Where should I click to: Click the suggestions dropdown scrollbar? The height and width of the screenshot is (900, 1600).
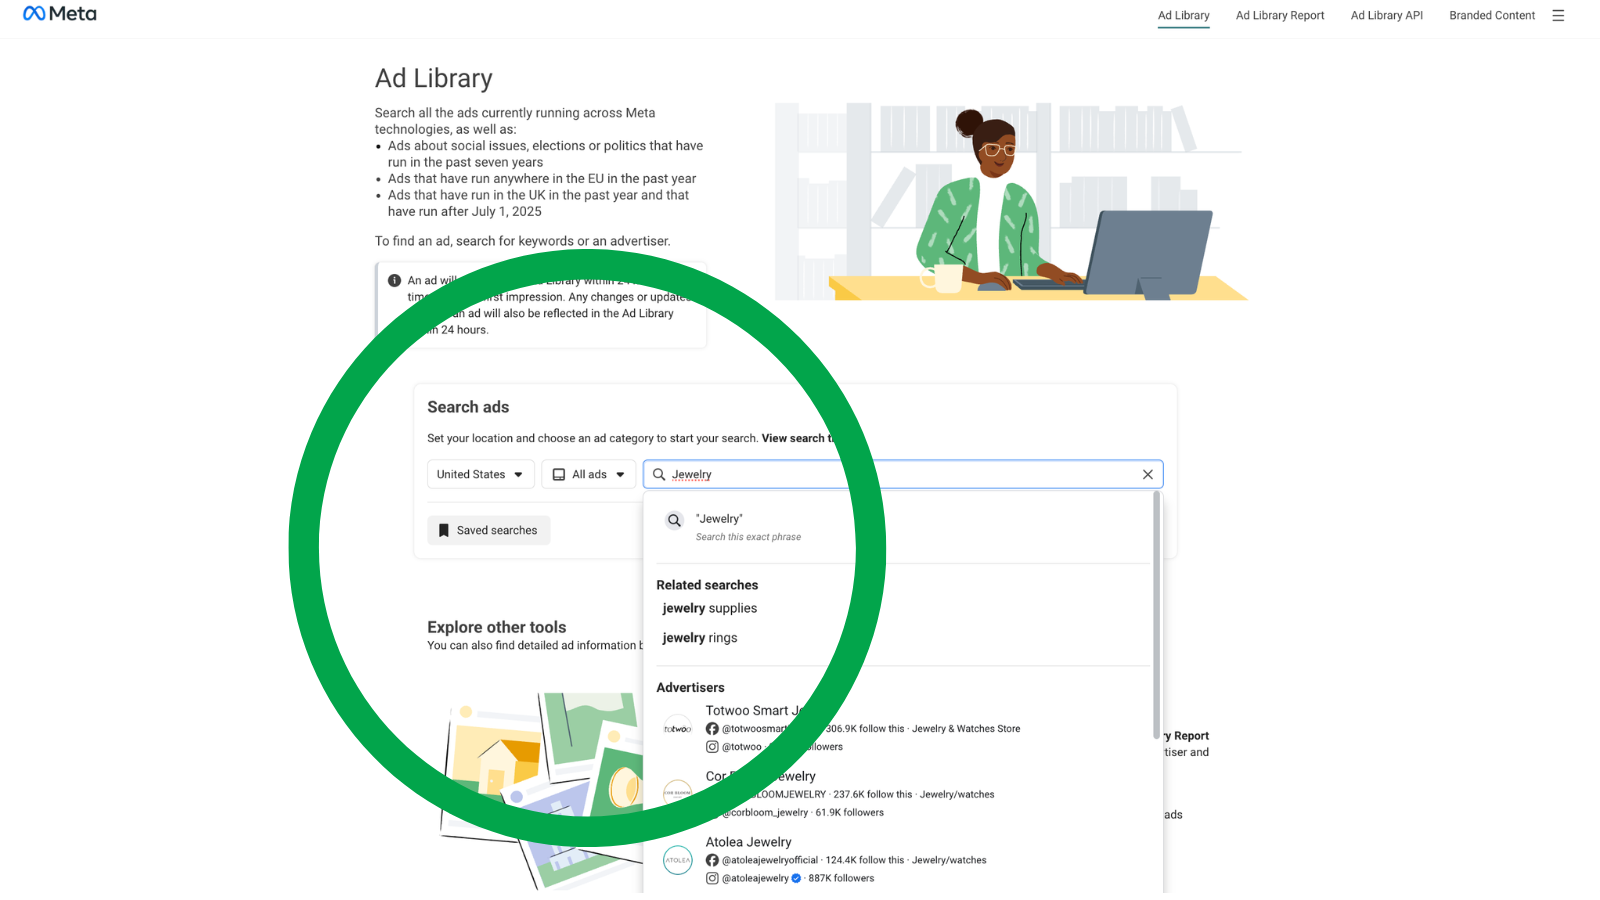(1157, 615)
